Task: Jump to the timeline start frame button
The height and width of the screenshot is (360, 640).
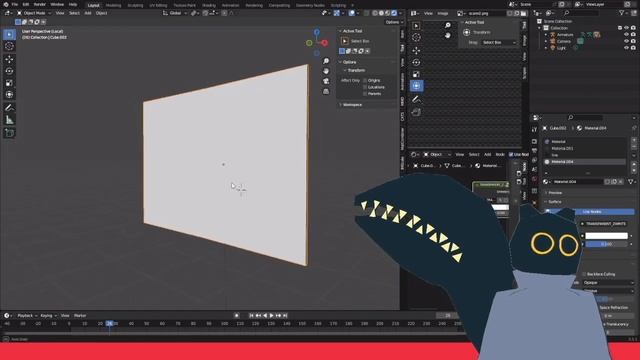Action: pyautogui.click(x=251, y=316)
